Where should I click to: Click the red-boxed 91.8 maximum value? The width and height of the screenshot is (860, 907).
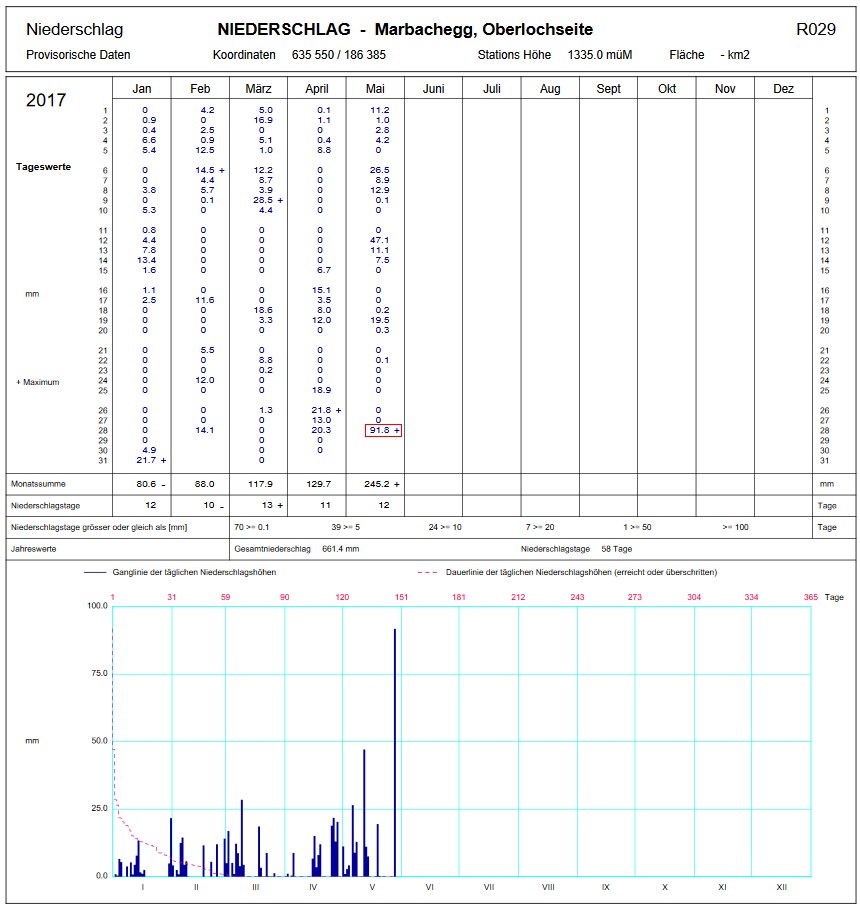[x=383, y=430]
